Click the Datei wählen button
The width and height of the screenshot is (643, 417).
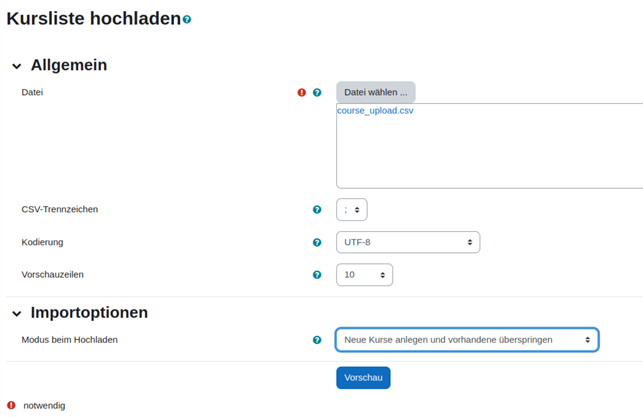tap(375, 93)
